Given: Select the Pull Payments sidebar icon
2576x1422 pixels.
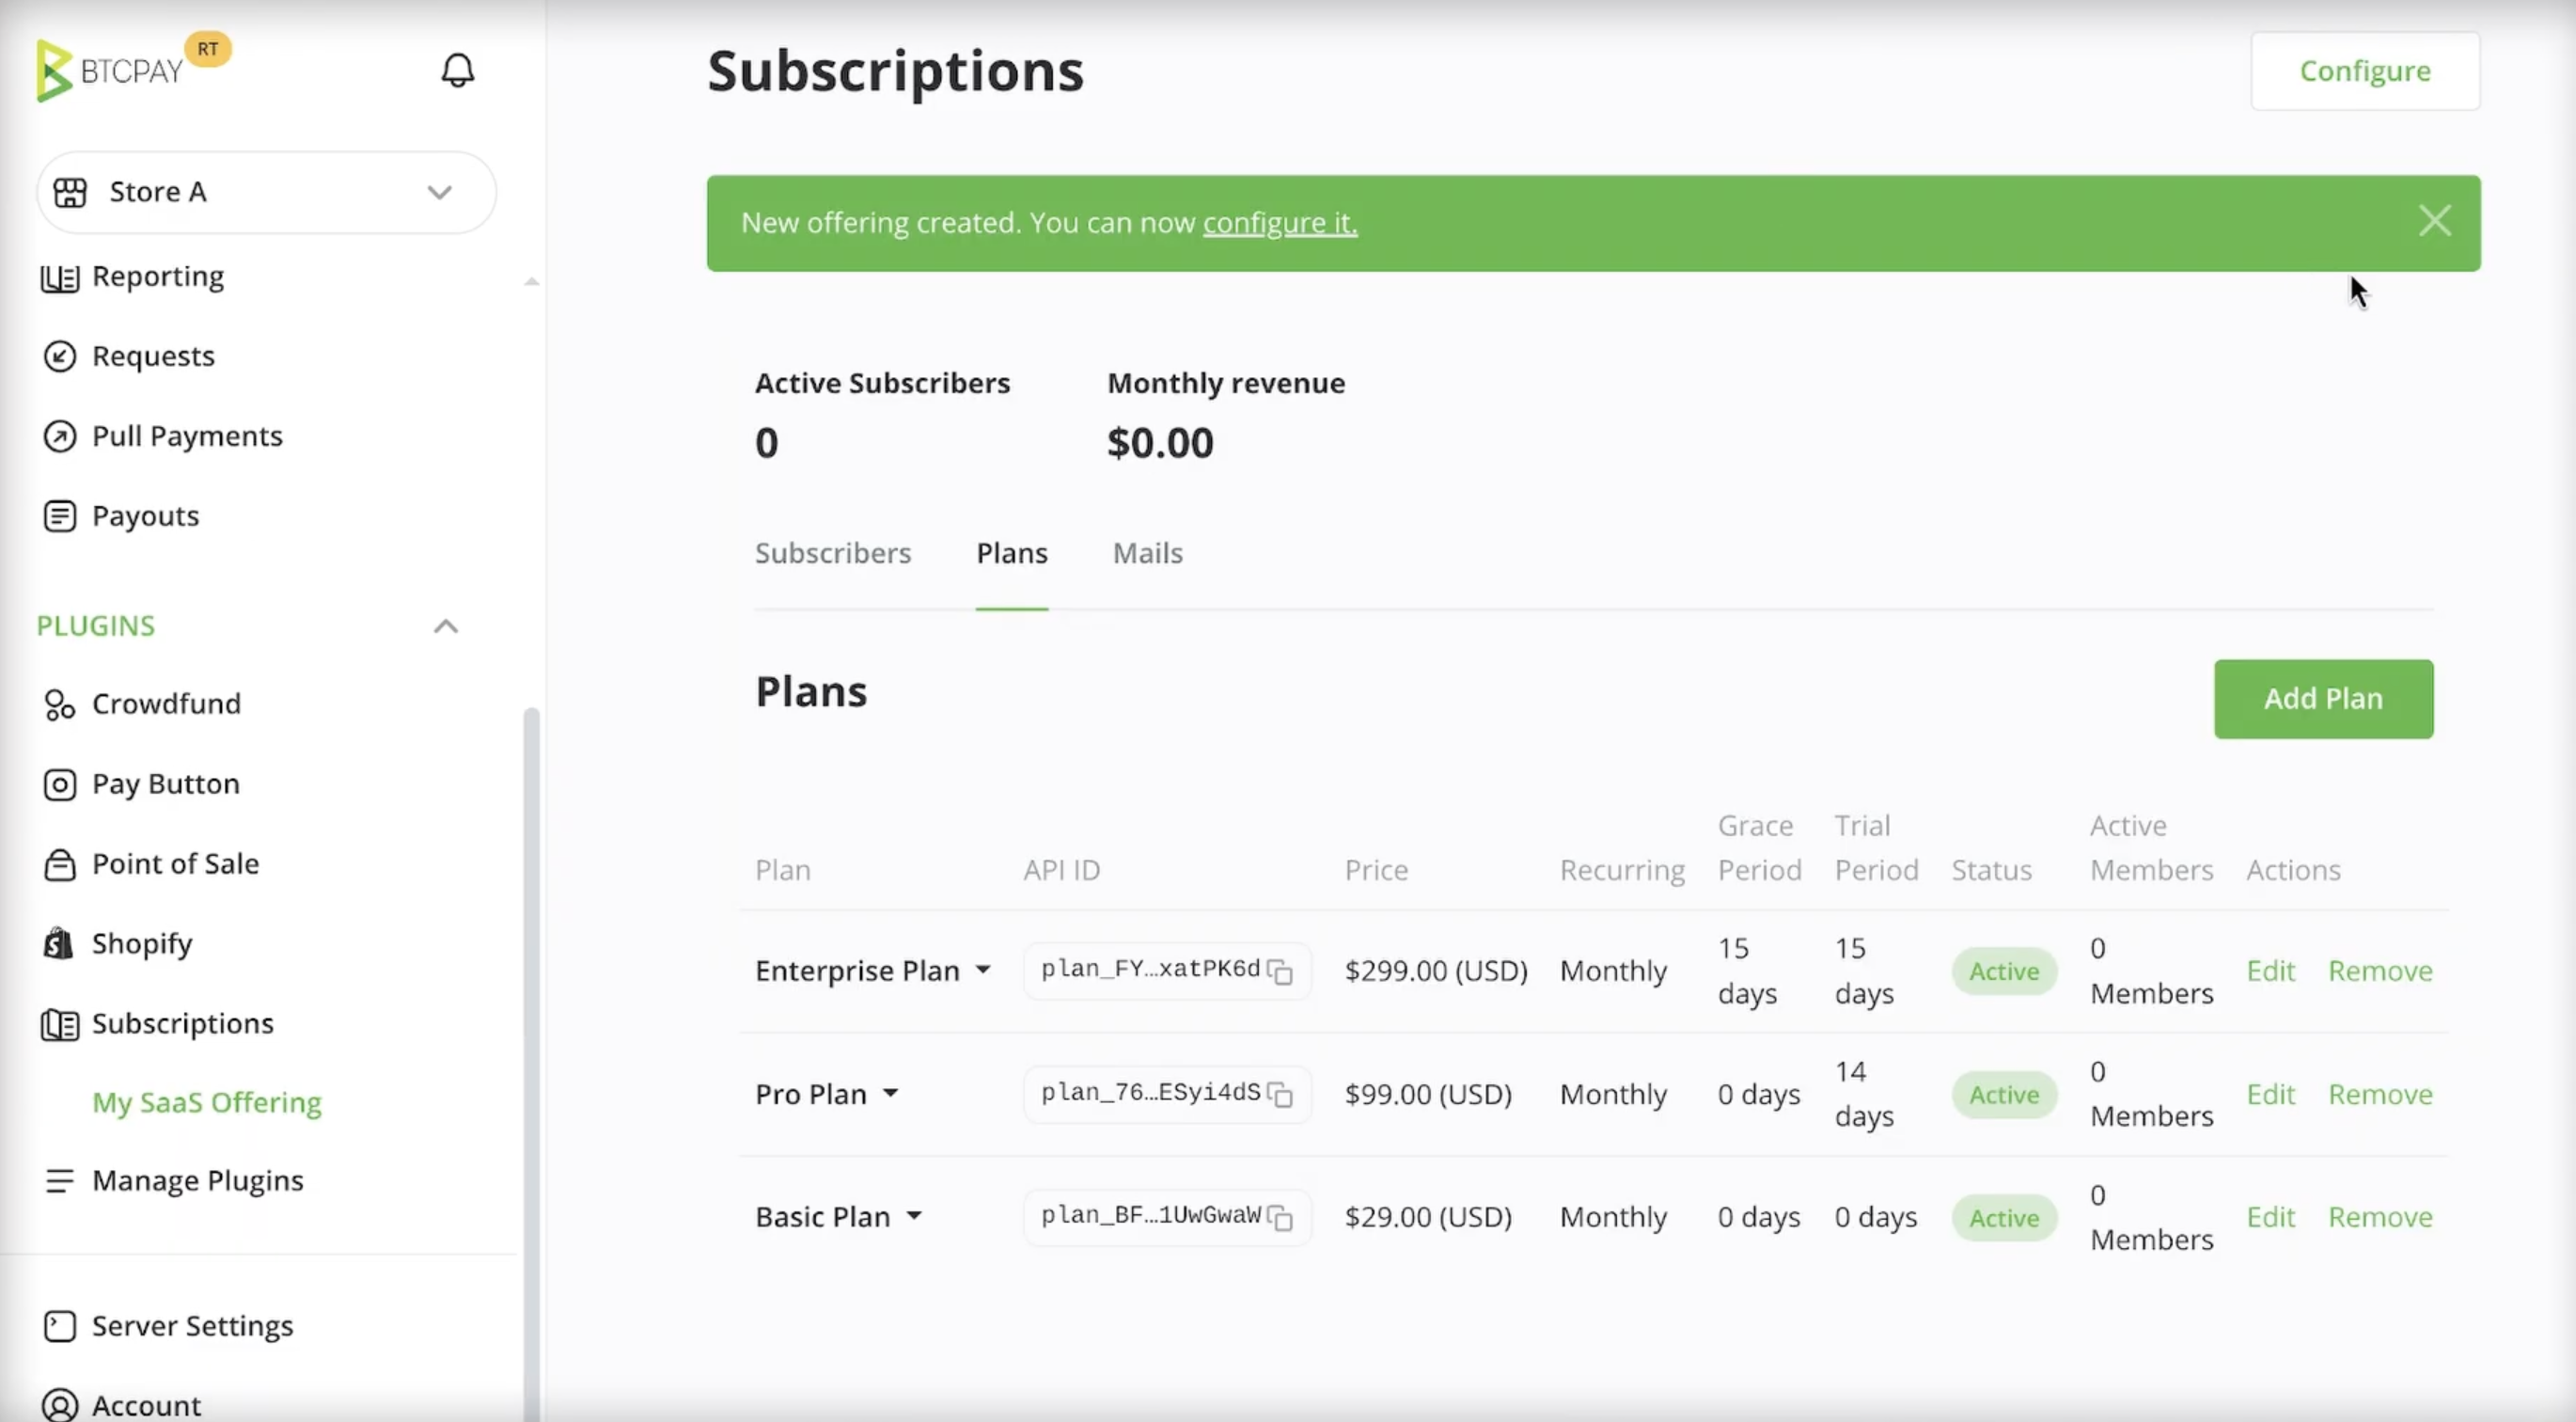Looking at the screenshot, I should pyautogui.click(x=60, y=436).
